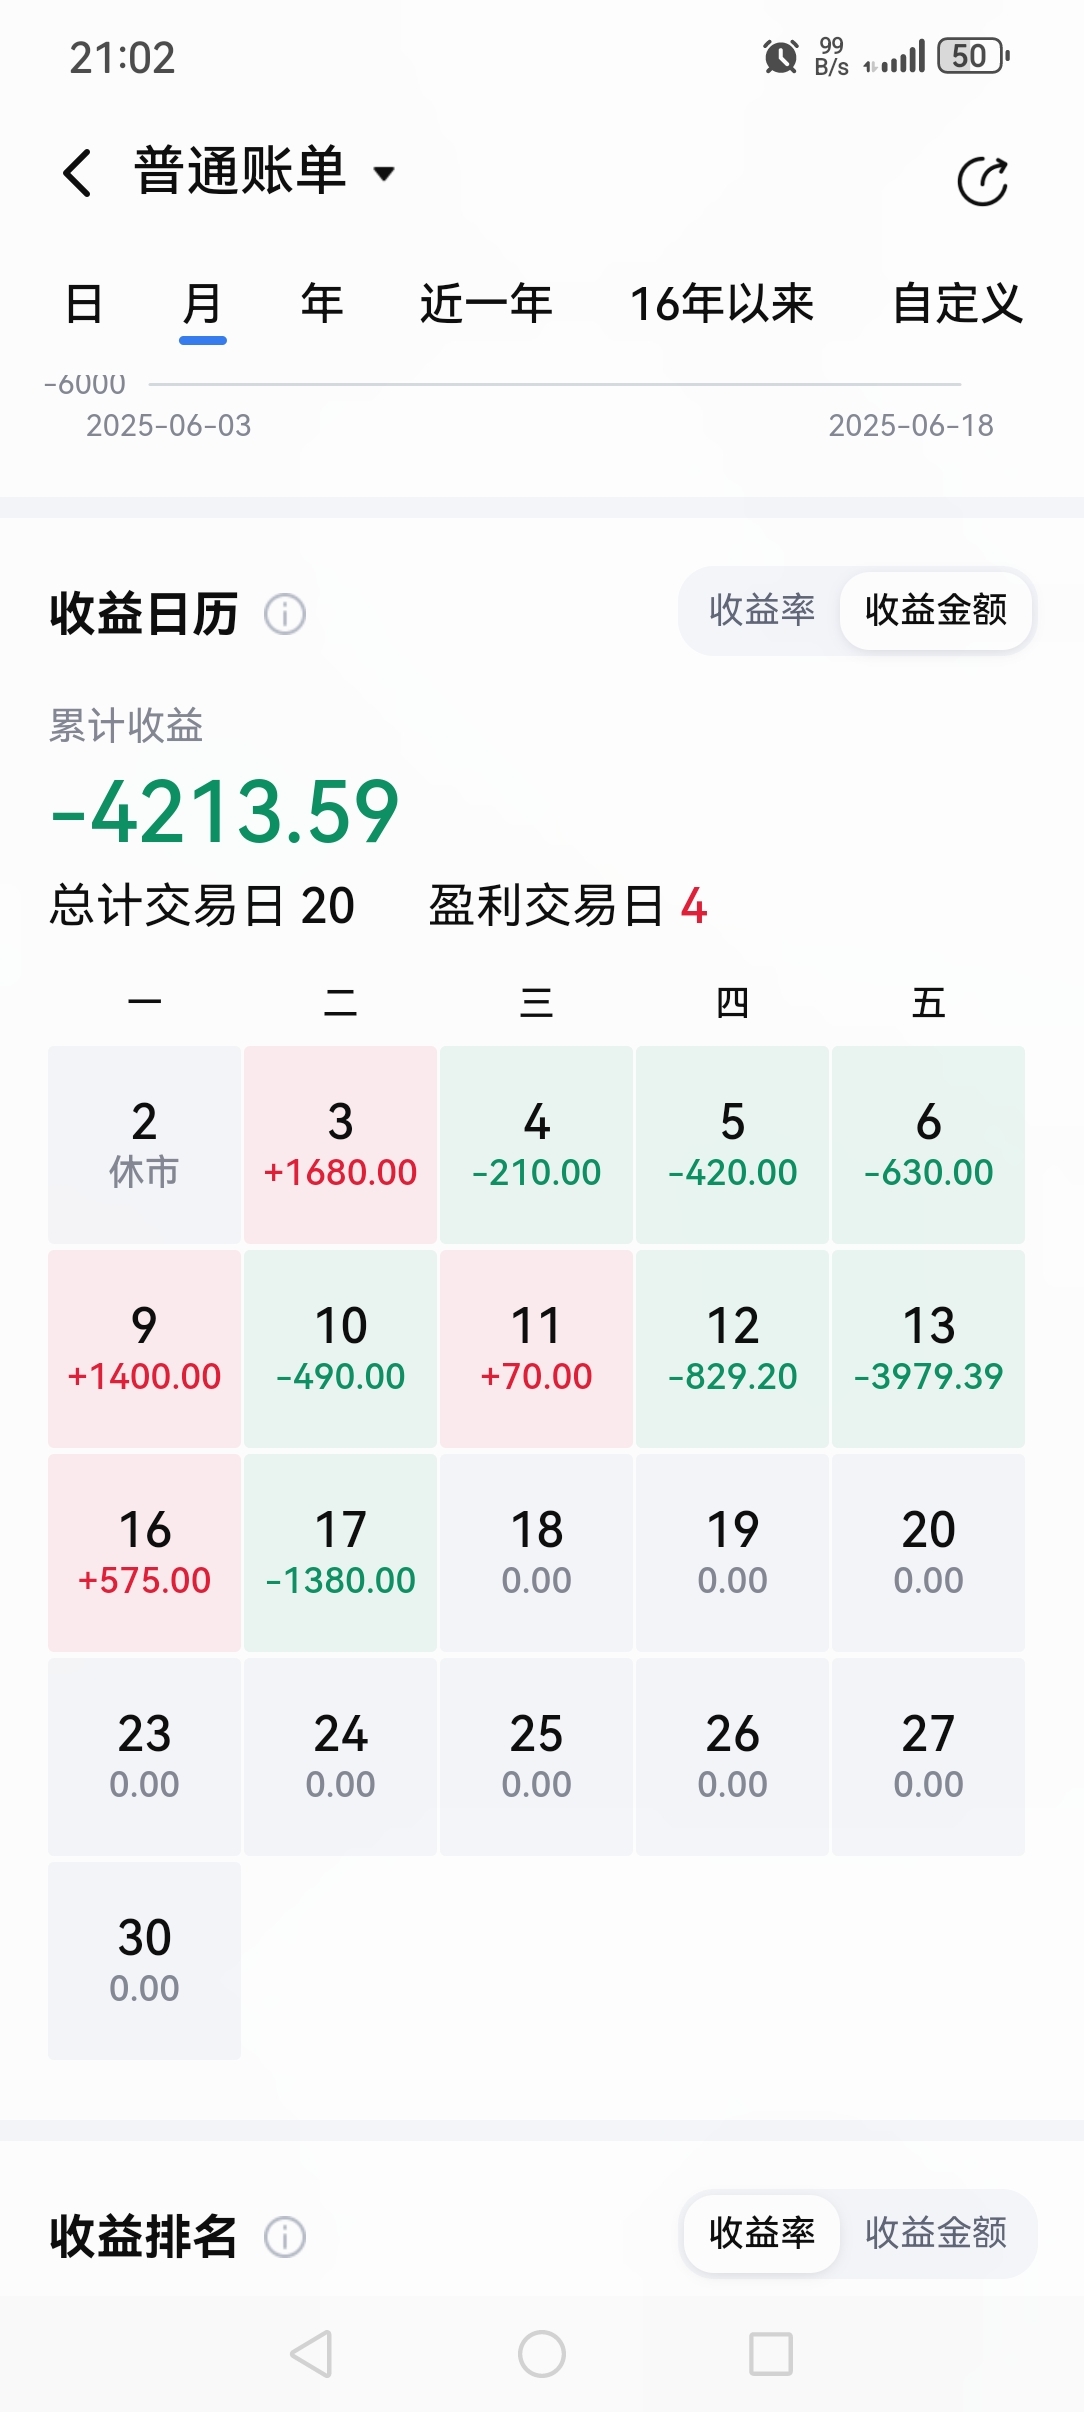1084x2412 pixels.
Task: Select 收益金额 in calendar toggle
Action: (x=936, y=610)
